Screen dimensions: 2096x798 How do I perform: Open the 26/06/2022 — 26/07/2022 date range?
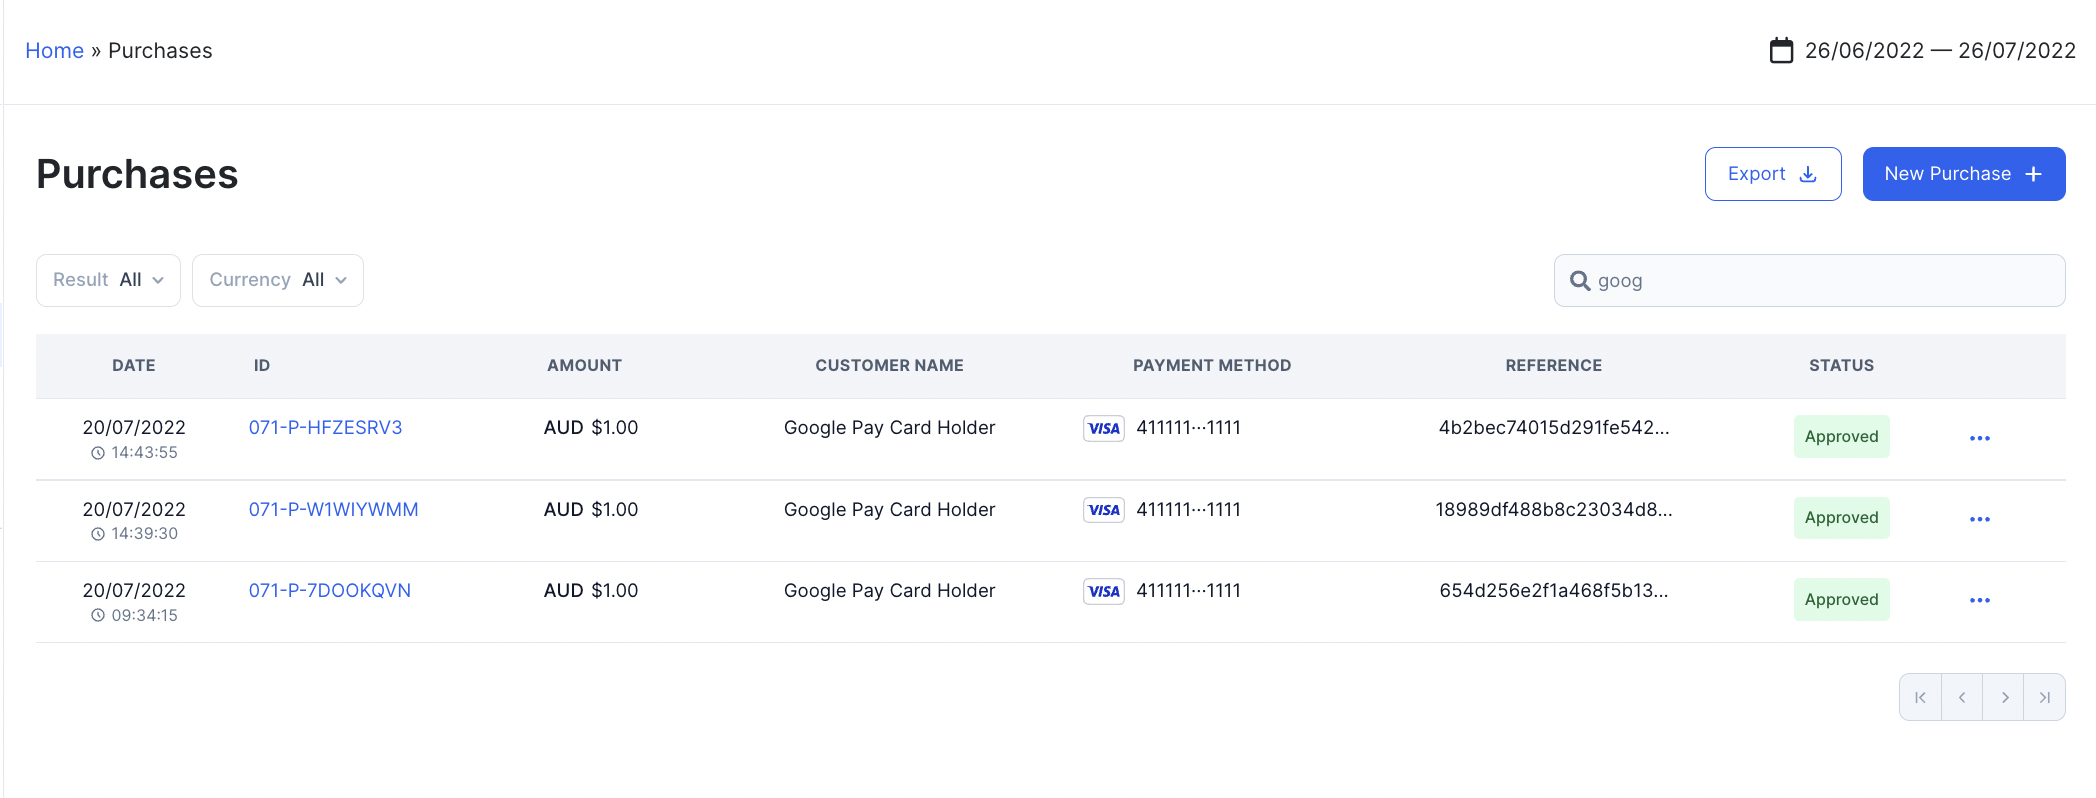[x=1939, y=51]
